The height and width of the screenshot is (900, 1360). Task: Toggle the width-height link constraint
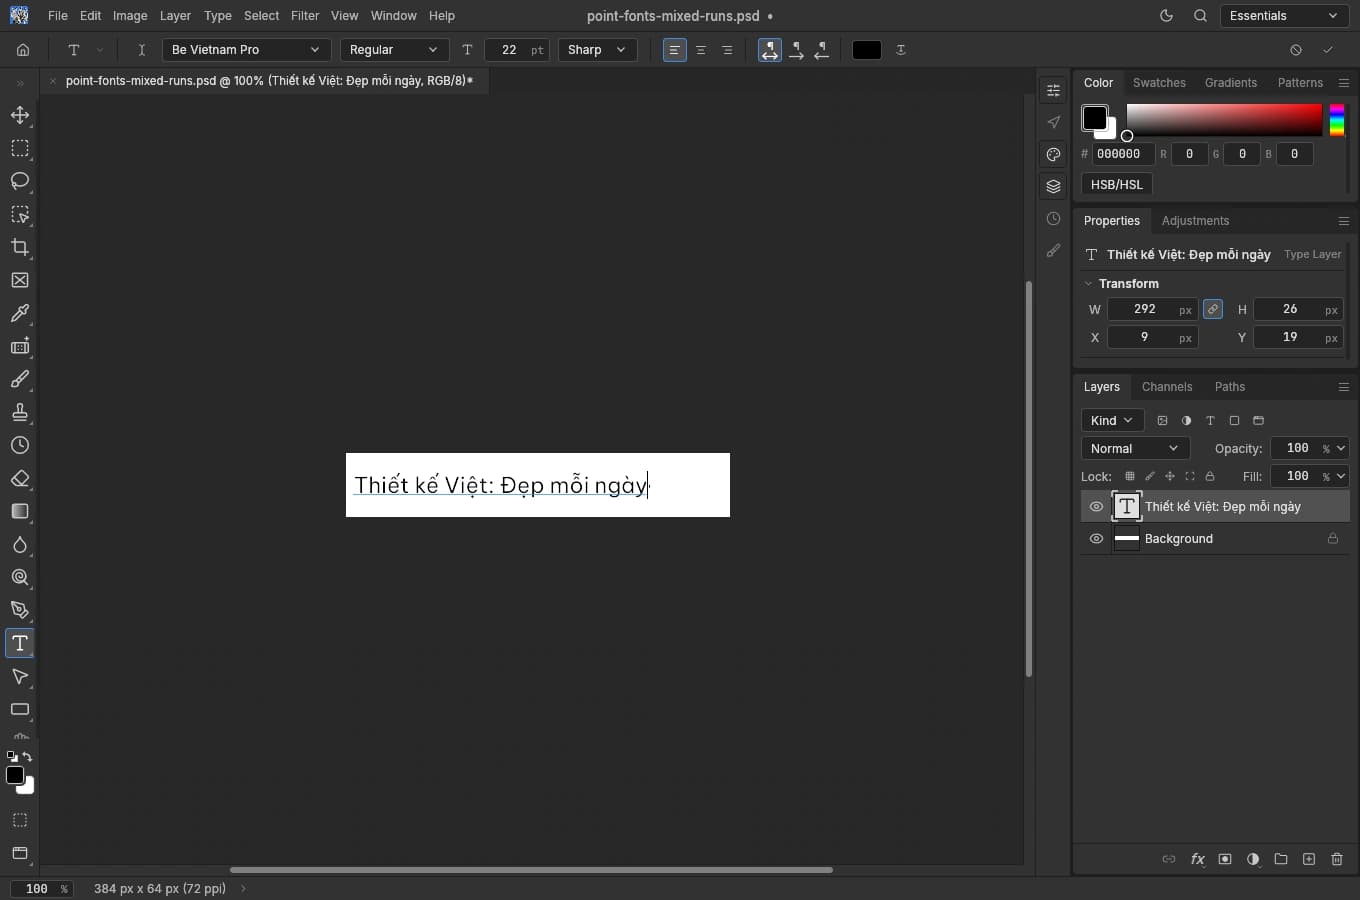pos(1213,310)
